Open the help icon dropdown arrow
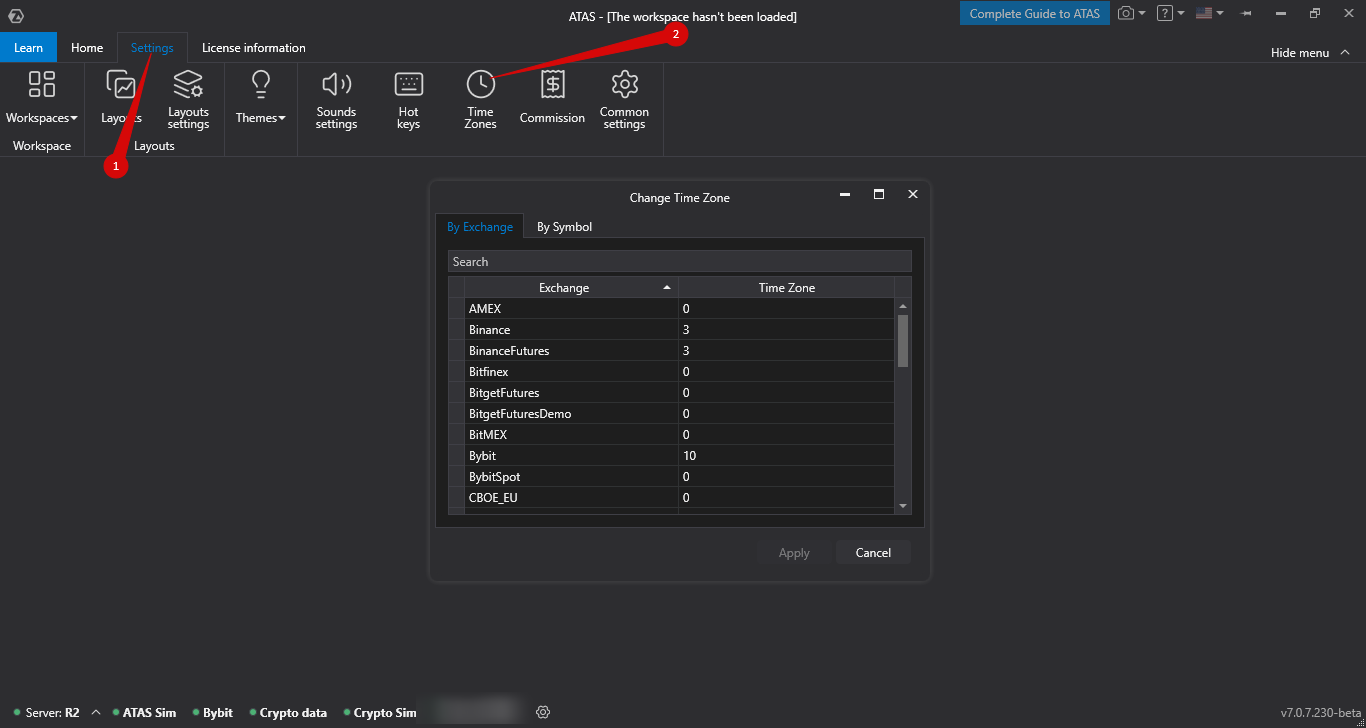1366x728 pixels. (x=1181, y=13)
